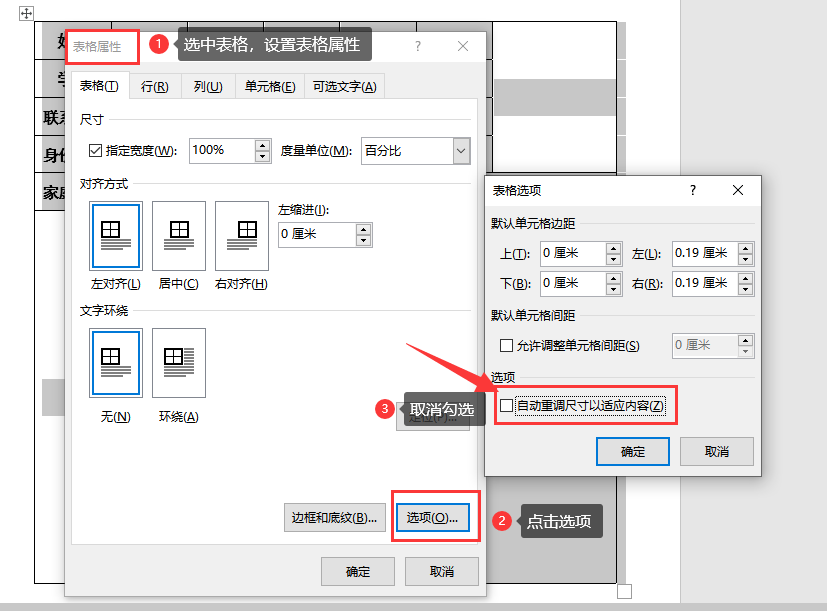
Task: Choose the 无(N) text wrapping icon
Action: coord(116,363)
